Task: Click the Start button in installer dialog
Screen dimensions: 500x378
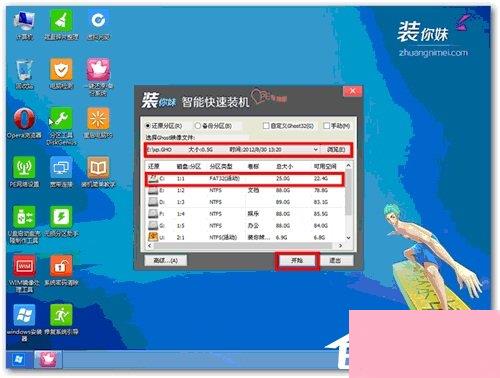Action: point(297,260)
